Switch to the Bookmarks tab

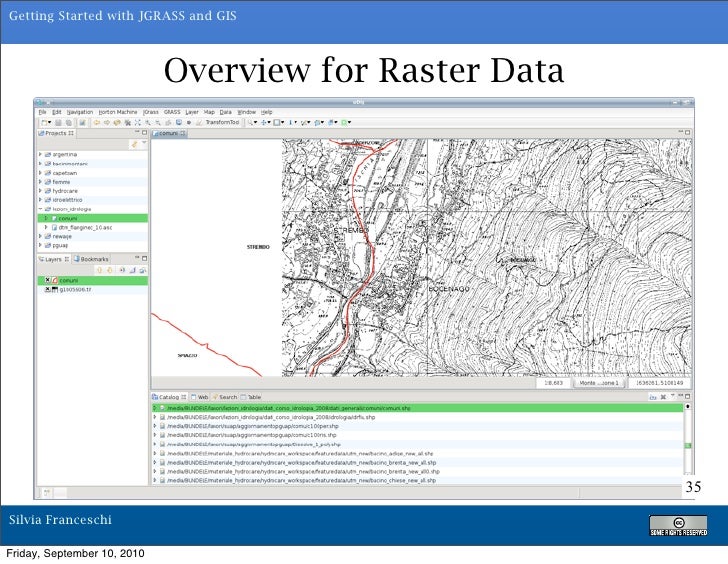click(91, 259)
